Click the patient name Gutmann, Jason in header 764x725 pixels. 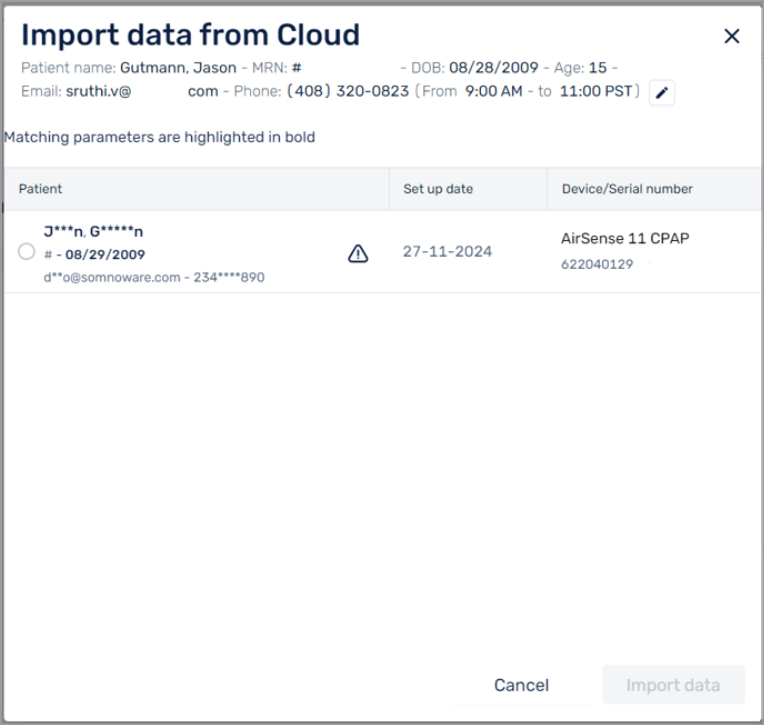coord(178,68)
